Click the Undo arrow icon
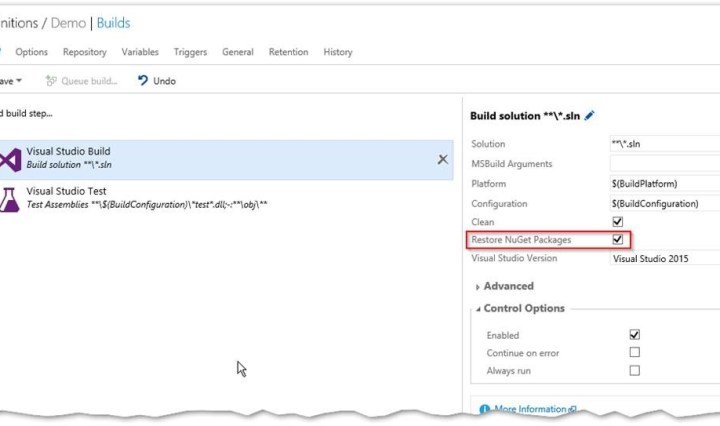The height and width of the screenshot is (426, 720). (x=144, y=81)
